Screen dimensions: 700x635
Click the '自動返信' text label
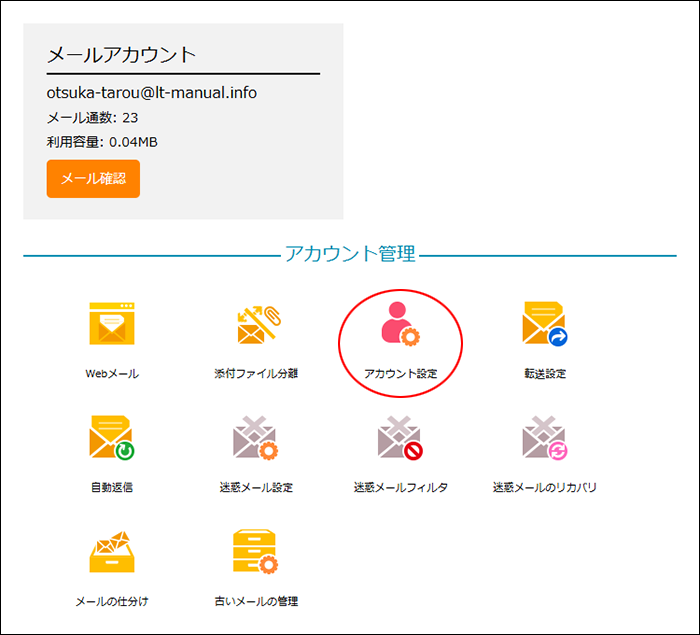pos(112,488)
